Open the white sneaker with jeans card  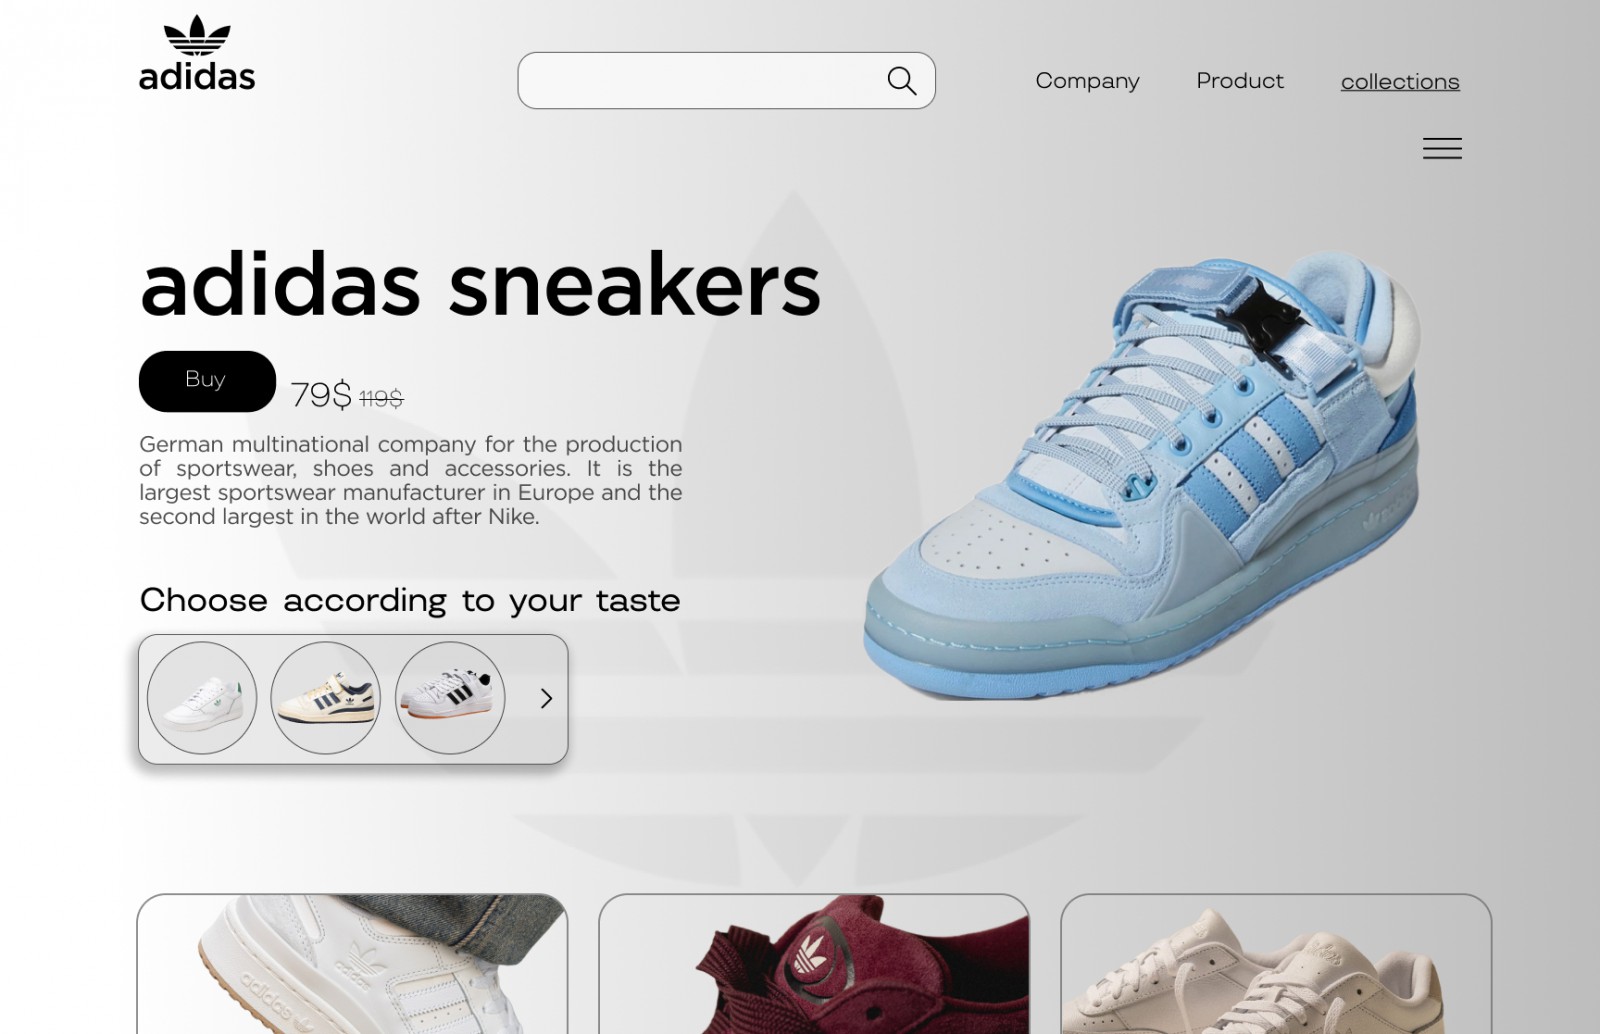click(352, 964)
